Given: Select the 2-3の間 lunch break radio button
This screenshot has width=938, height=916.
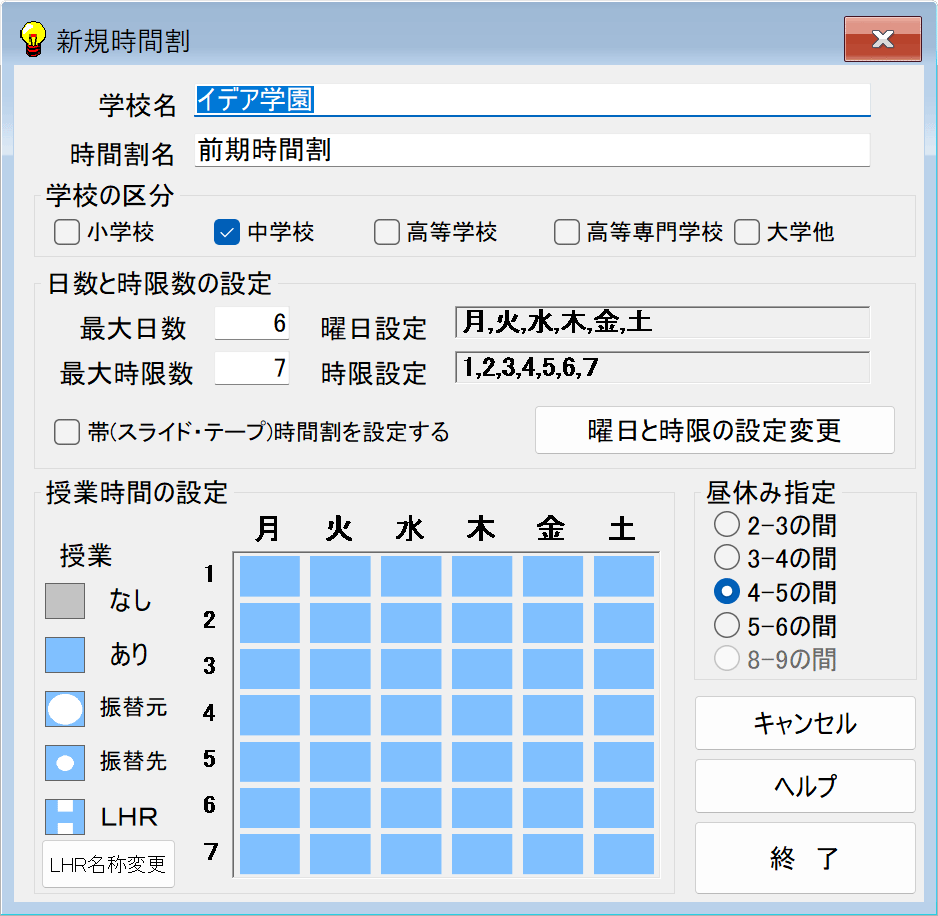Looking at the screenshot, I should (728, 523).
